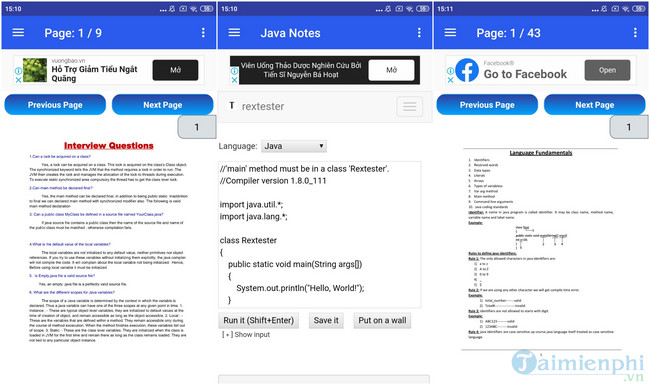Viewport: 650px width, 385px height.
Task: Click vuongbao.vn ad thumbnail image
Action: [35, 70]
